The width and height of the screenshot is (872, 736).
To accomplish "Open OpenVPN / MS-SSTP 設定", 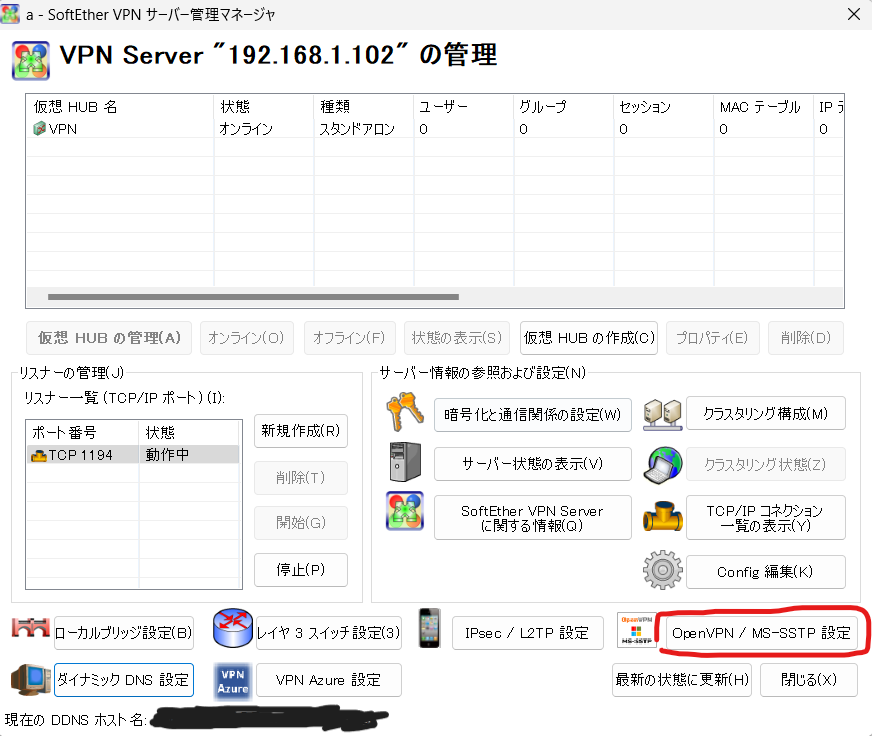I will pos(761,633).
